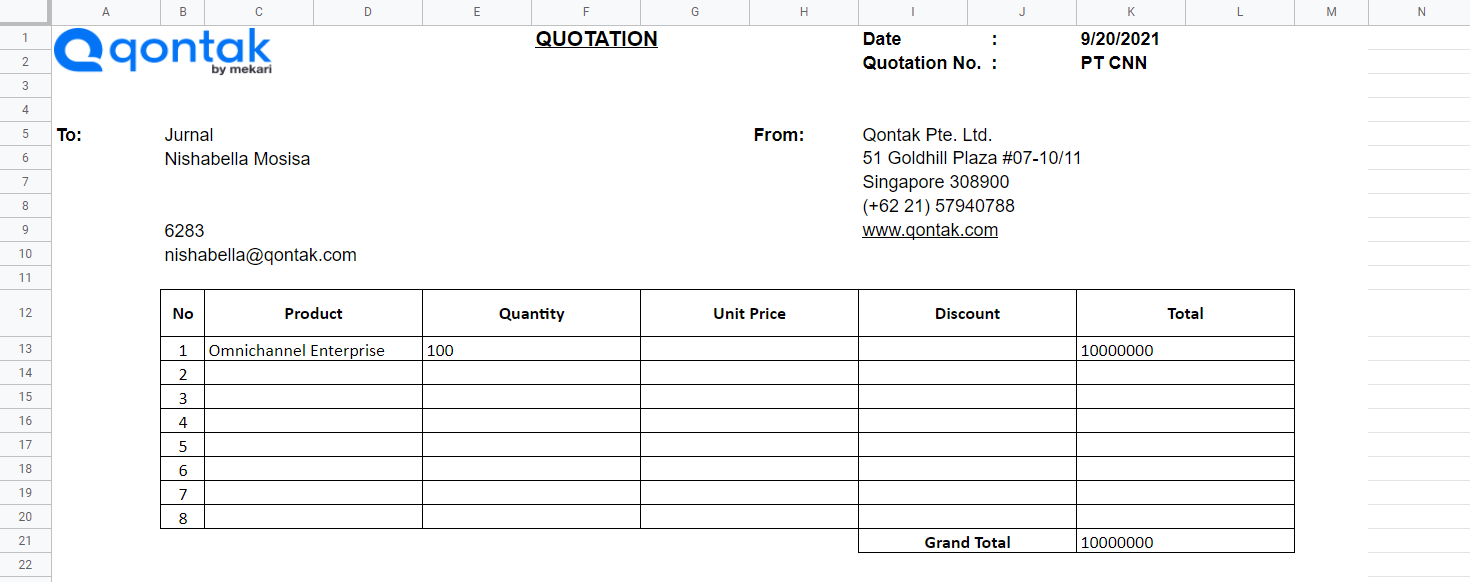The height and width of the screenshot is (582, 1470).
Task: Select the date cell 9/20/2021
Action: pyautogui.click(x=1120, y=39)
